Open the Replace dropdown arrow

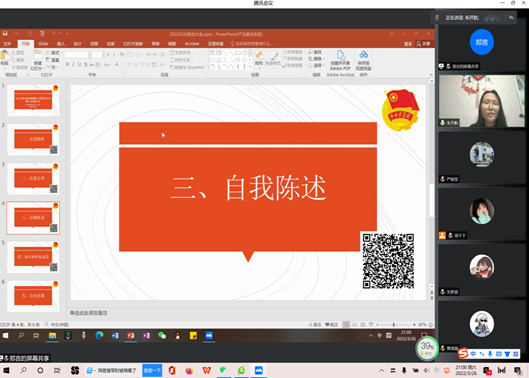coord(324,59)
